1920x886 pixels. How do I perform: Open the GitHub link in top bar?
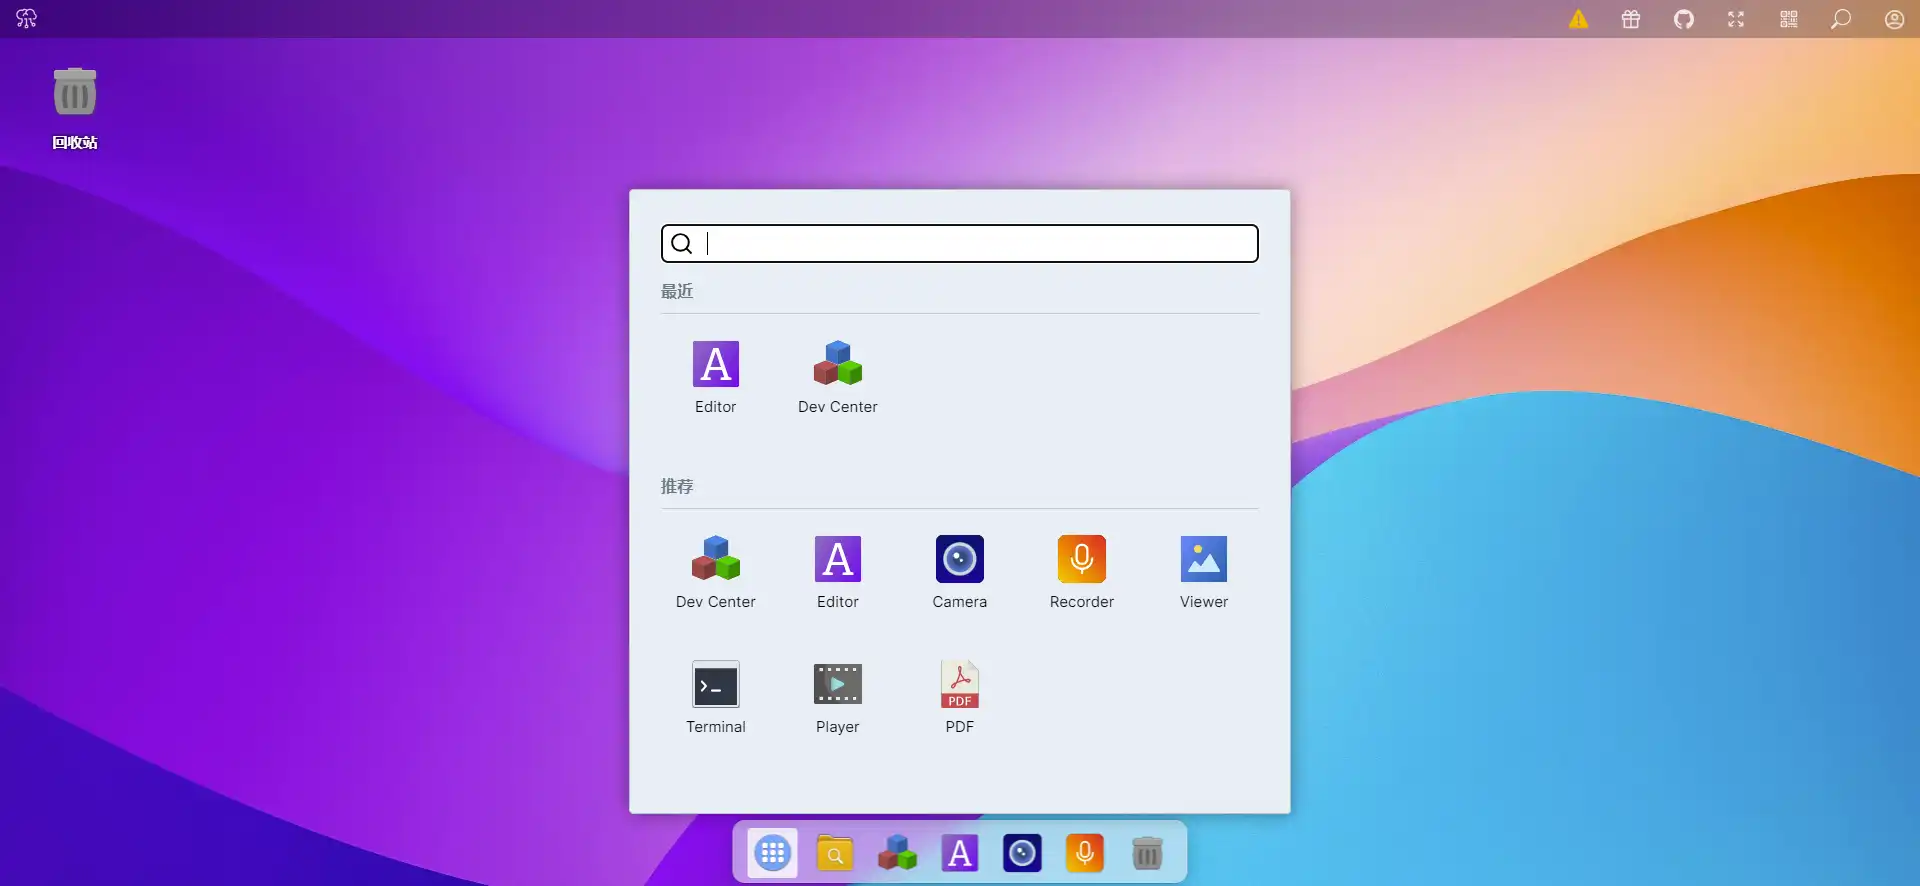click(1684, 19)
